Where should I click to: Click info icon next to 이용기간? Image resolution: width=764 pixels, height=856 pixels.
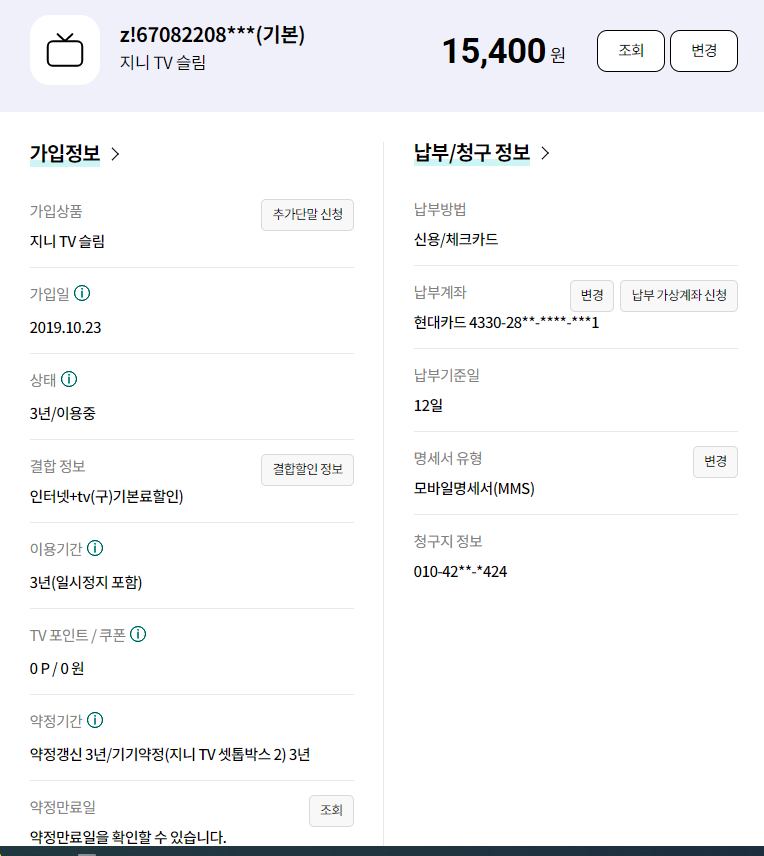95,549
